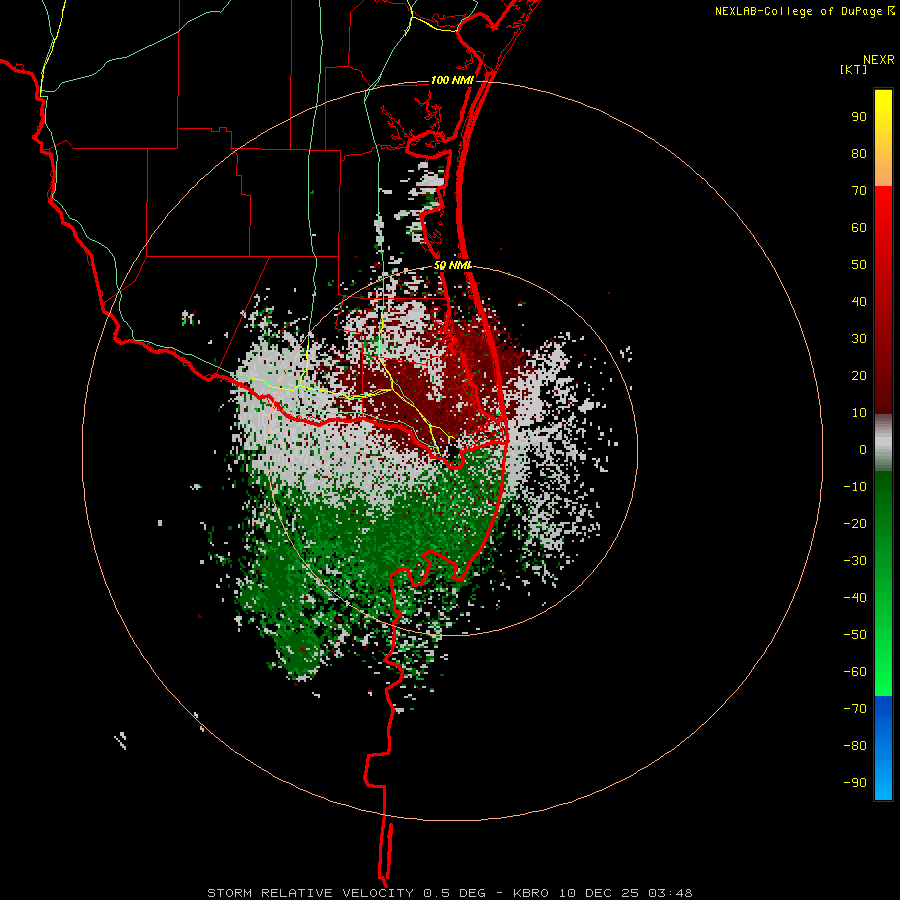The image size is (900, 900).
Task: Click the Storm Relative Velocity caption at bottom
Action: (x=449, y=893)
